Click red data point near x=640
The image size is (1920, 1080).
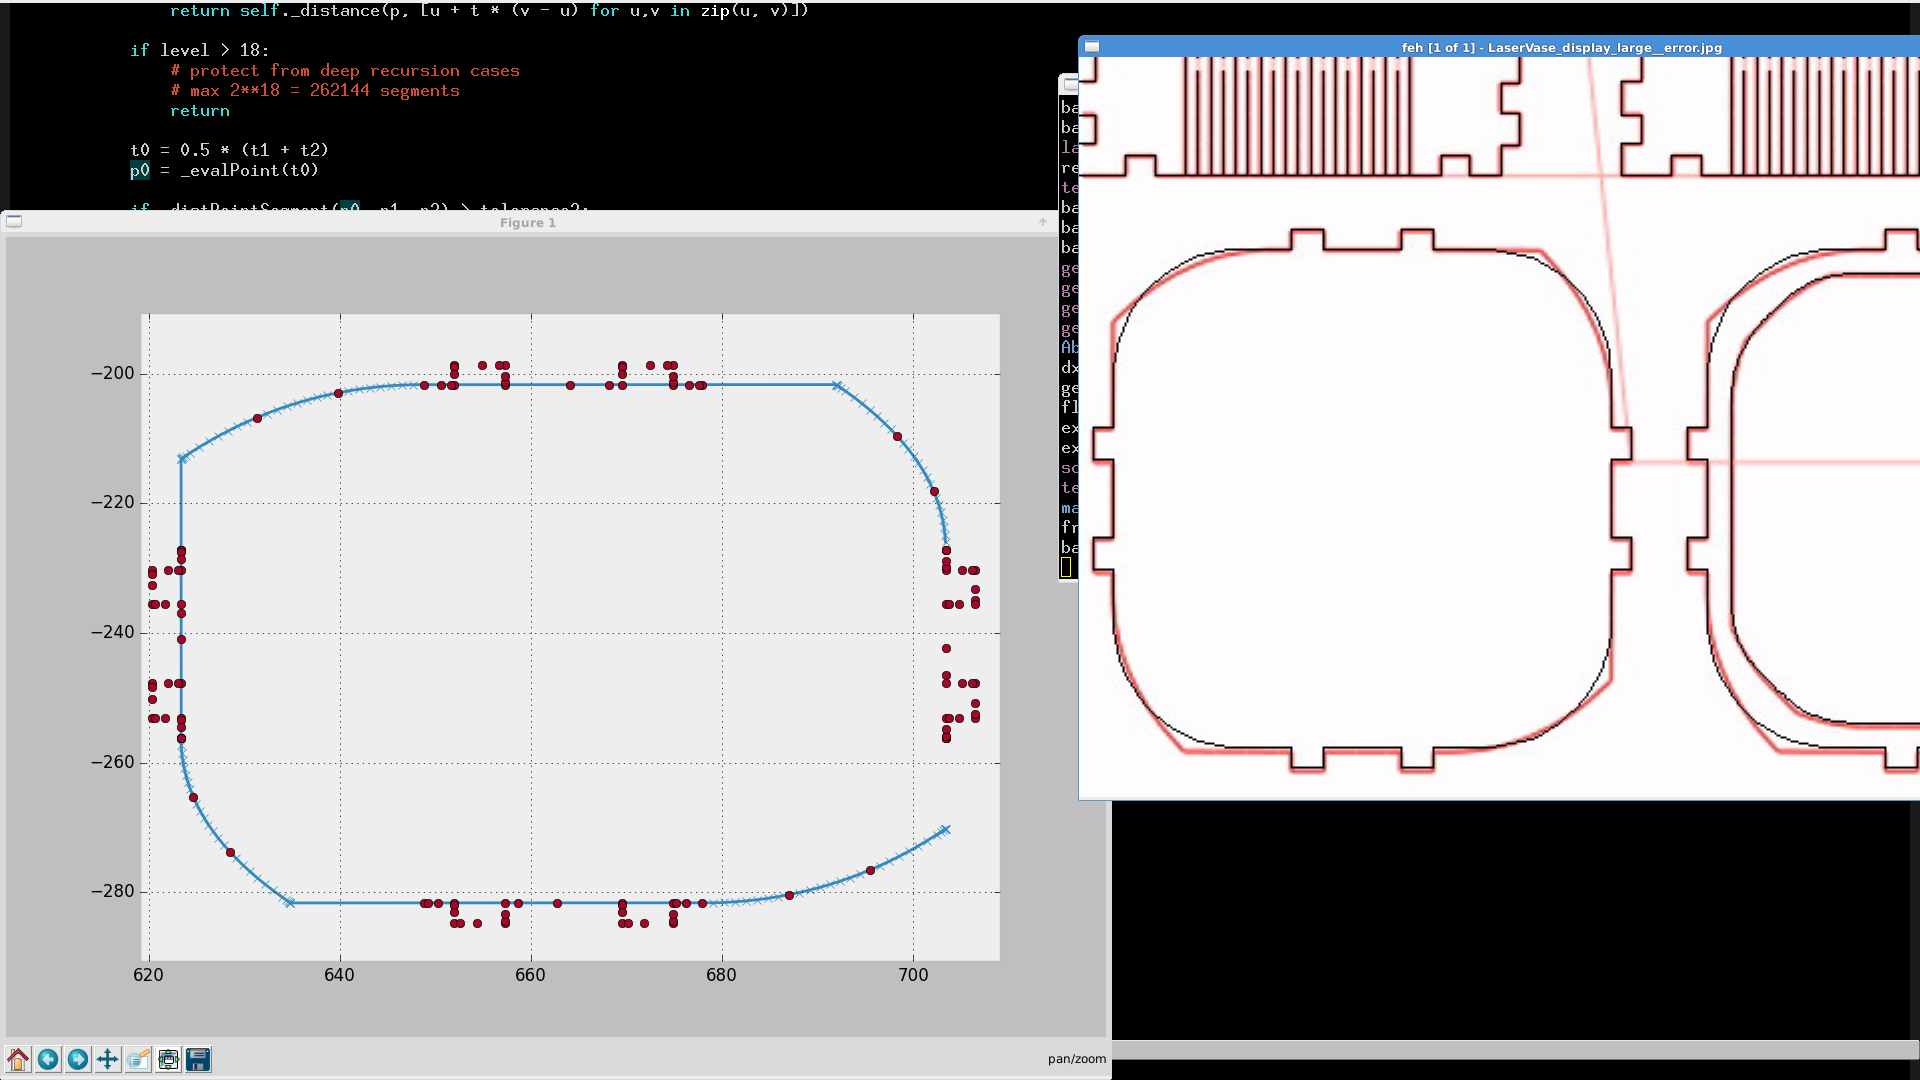[338, 394]
